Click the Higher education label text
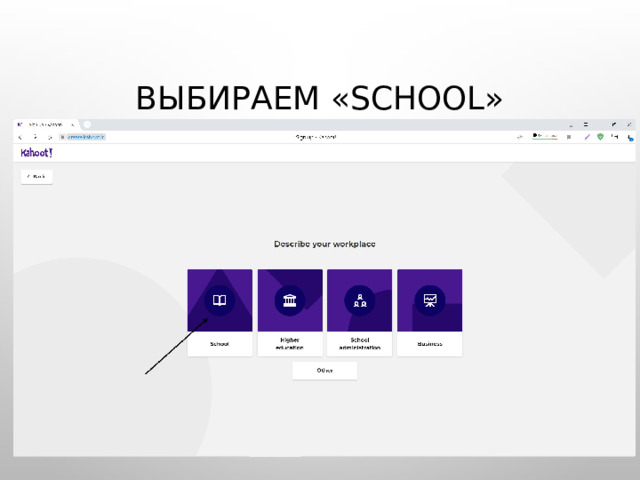Viewport: 640px width, 480px height. tap(290, 344)
